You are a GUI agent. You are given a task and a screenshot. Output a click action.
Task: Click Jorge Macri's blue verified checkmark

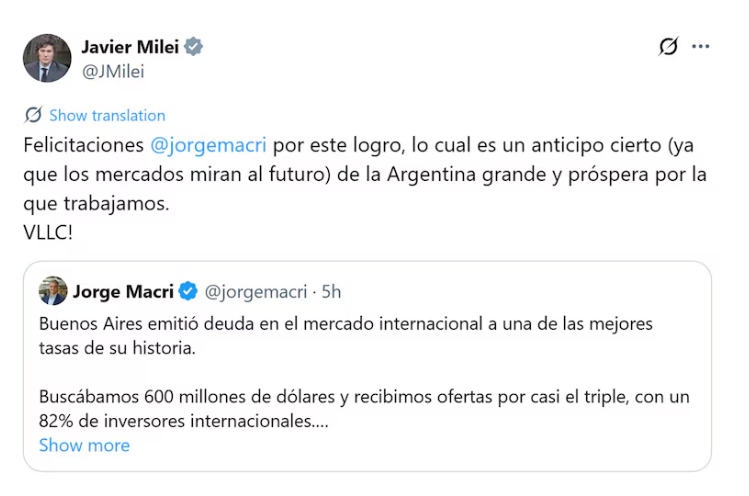tap(188, 291)
